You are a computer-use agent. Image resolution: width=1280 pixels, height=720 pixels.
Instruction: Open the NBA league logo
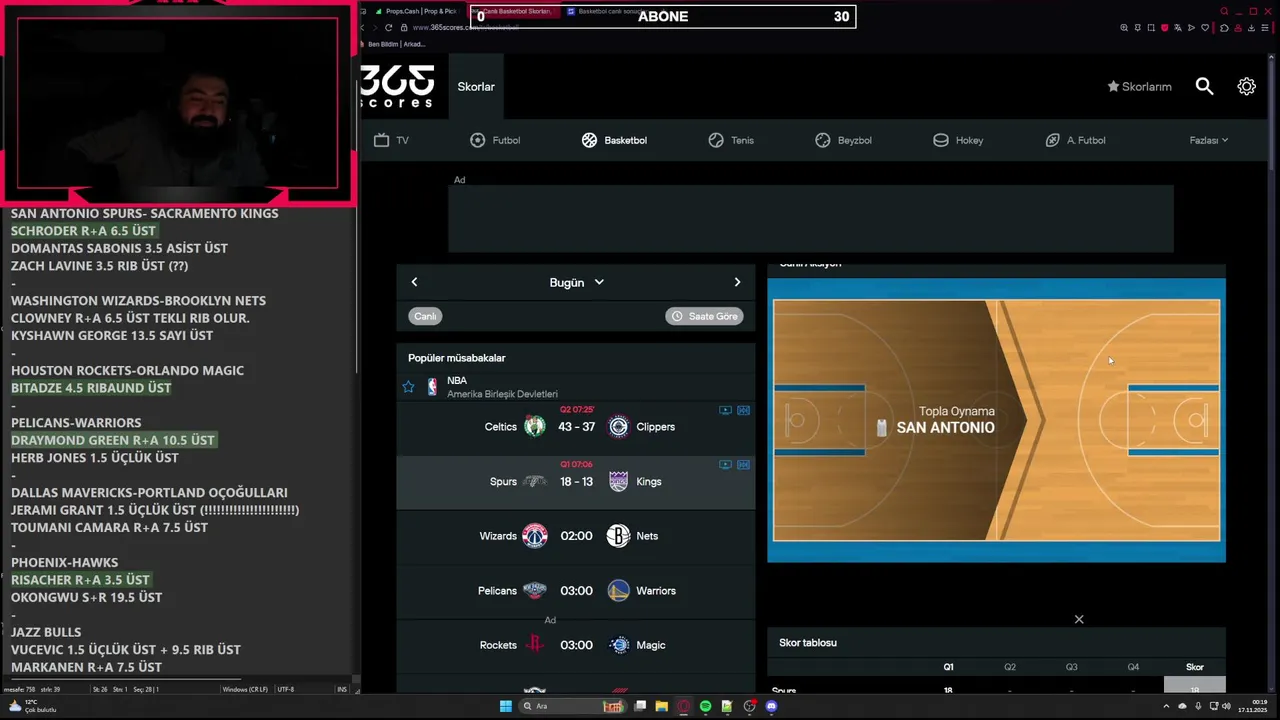(x=432, y=387)
